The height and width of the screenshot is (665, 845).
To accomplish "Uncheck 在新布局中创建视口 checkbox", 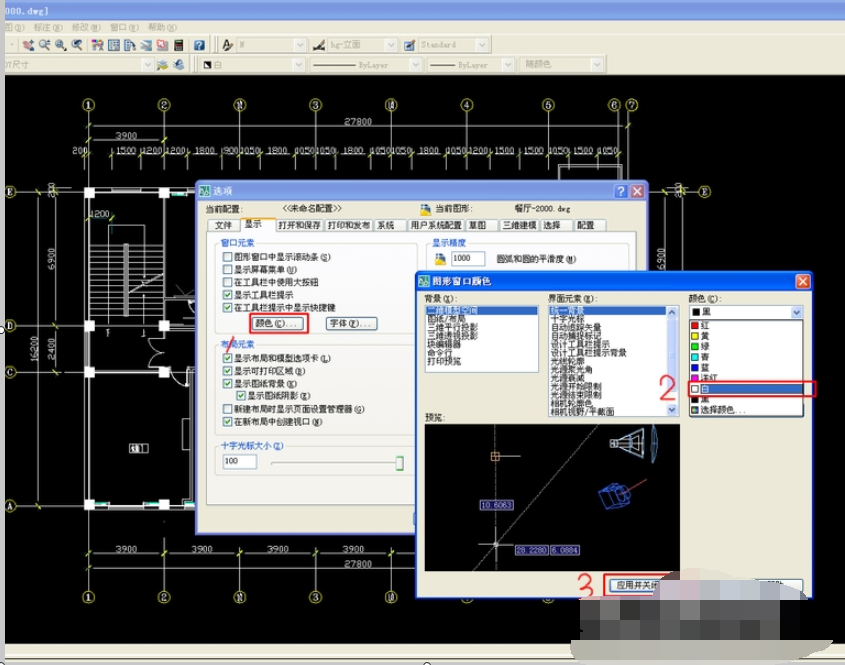I will pos(227,422).
